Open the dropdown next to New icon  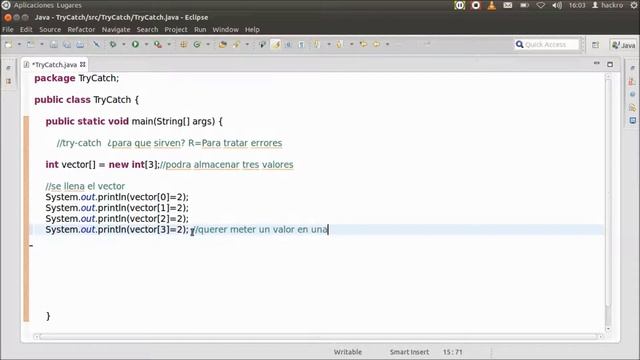[x=19, y=44]
